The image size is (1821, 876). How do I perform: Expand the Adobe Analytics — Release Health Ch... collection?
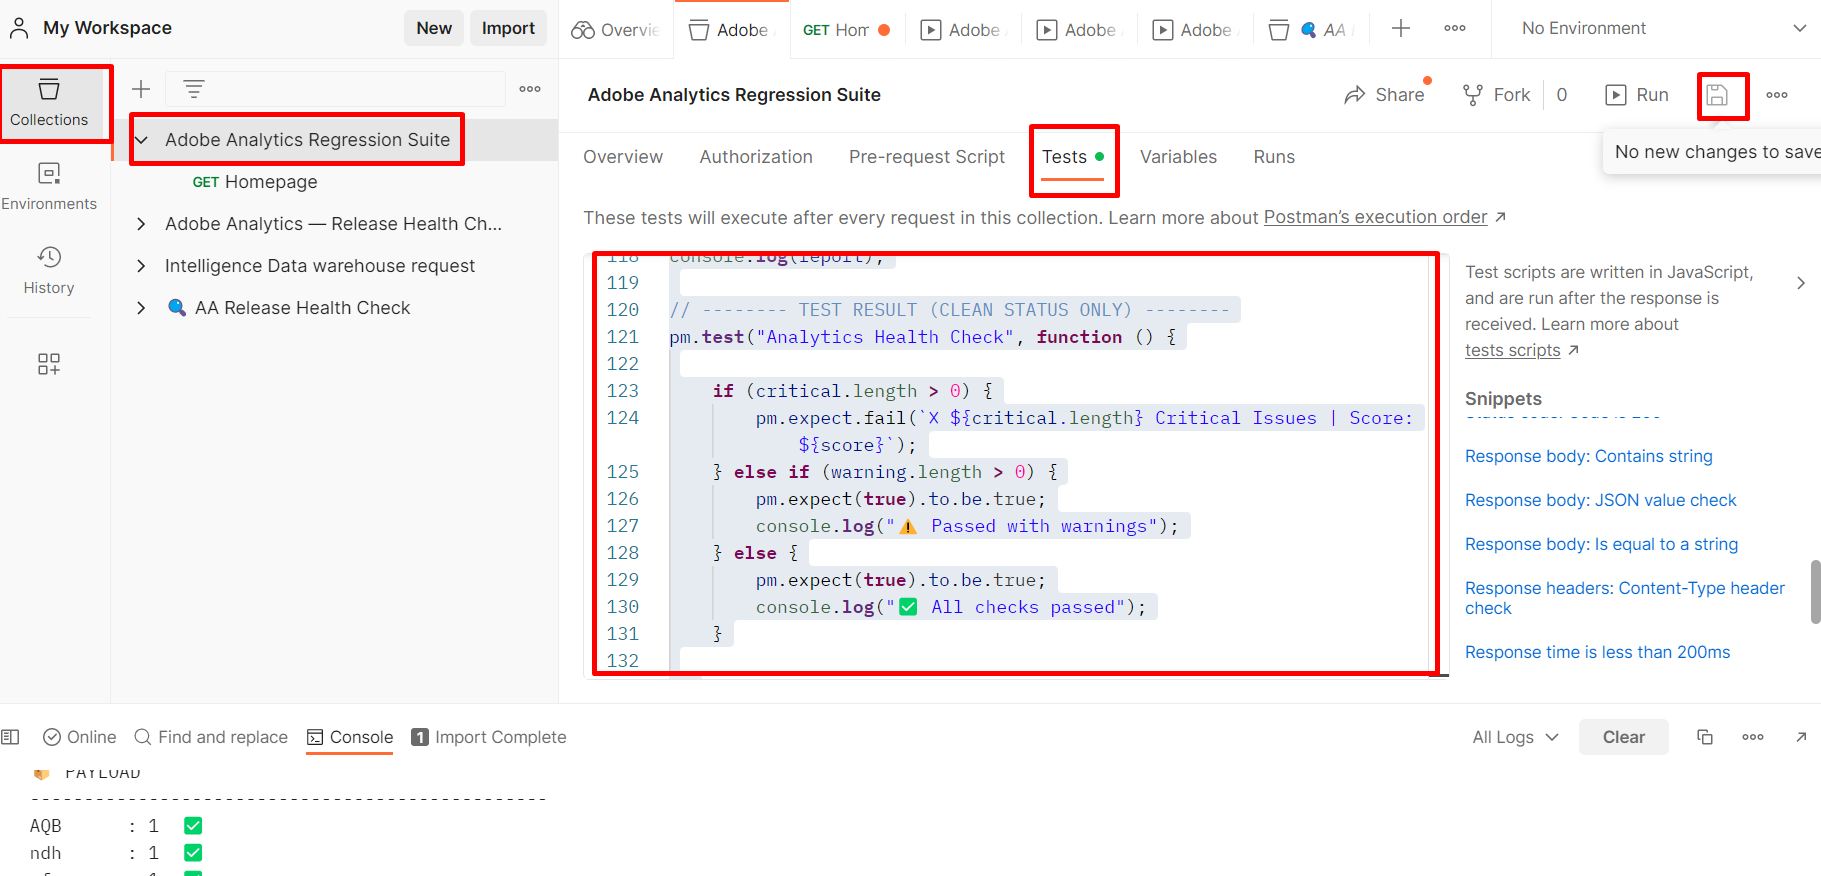(141, 224)
